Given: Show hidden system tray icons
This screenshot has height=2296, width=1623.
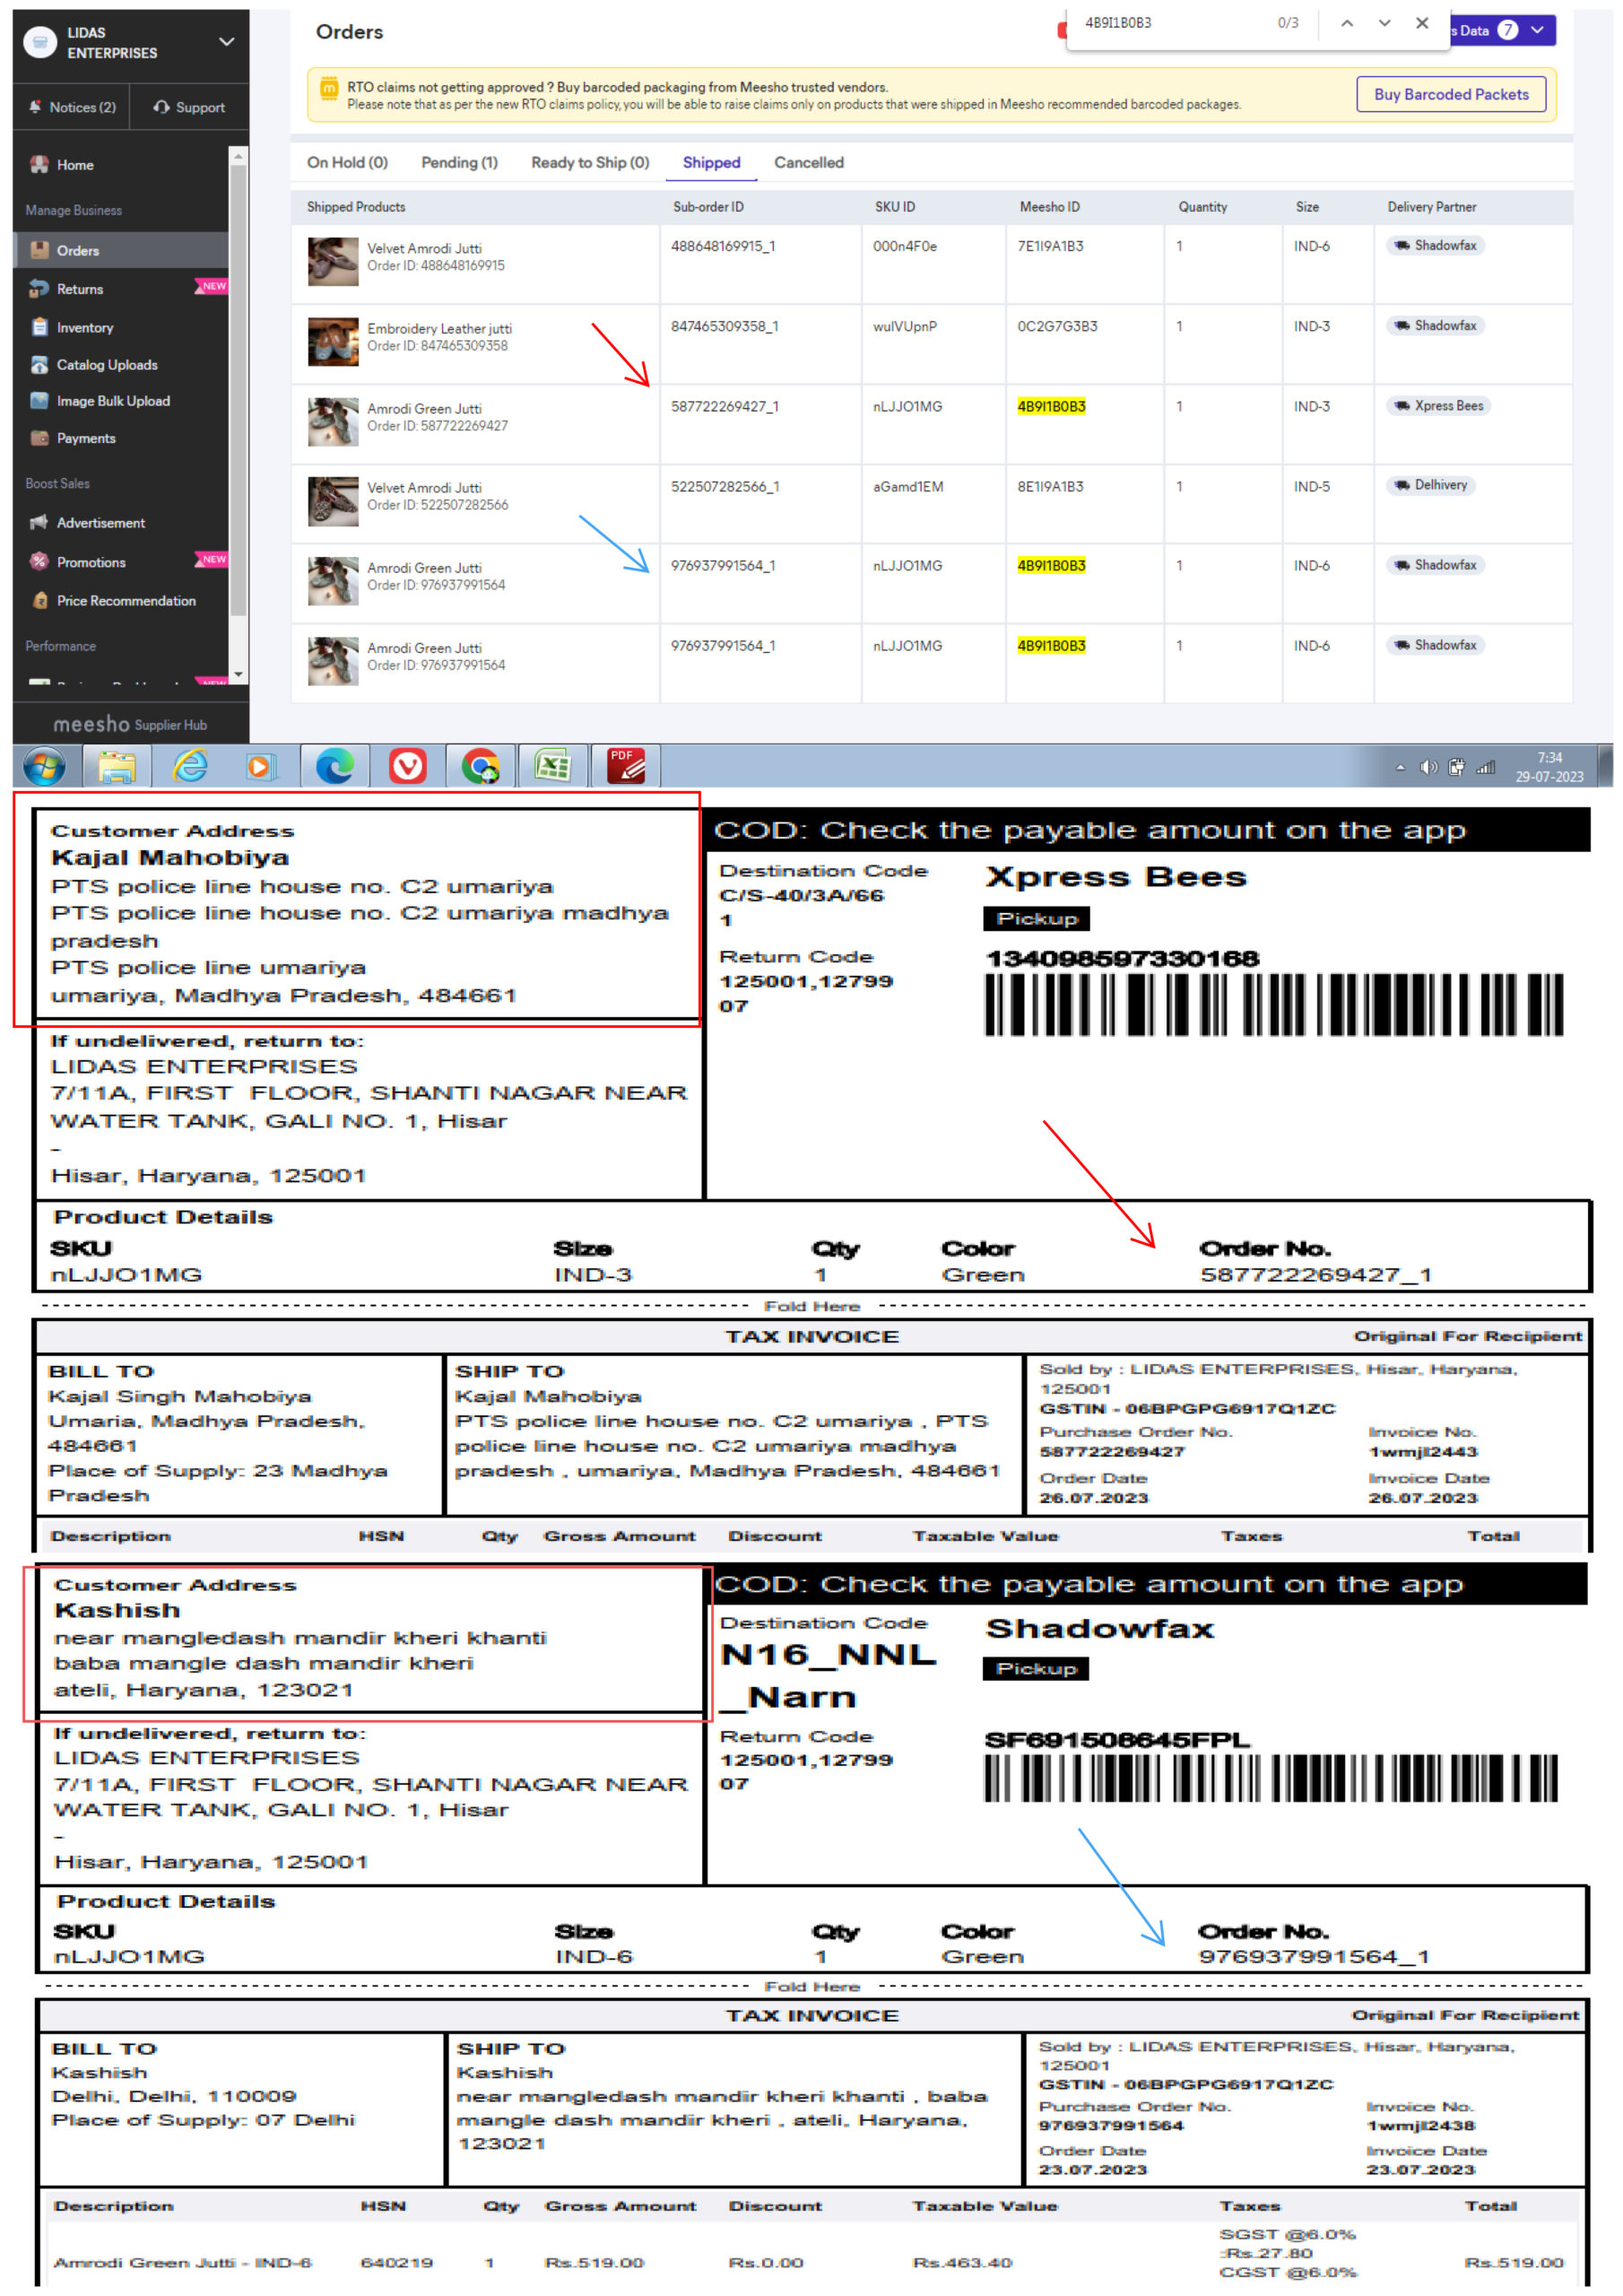Looking at the screenshot, I should (1399, 768).
